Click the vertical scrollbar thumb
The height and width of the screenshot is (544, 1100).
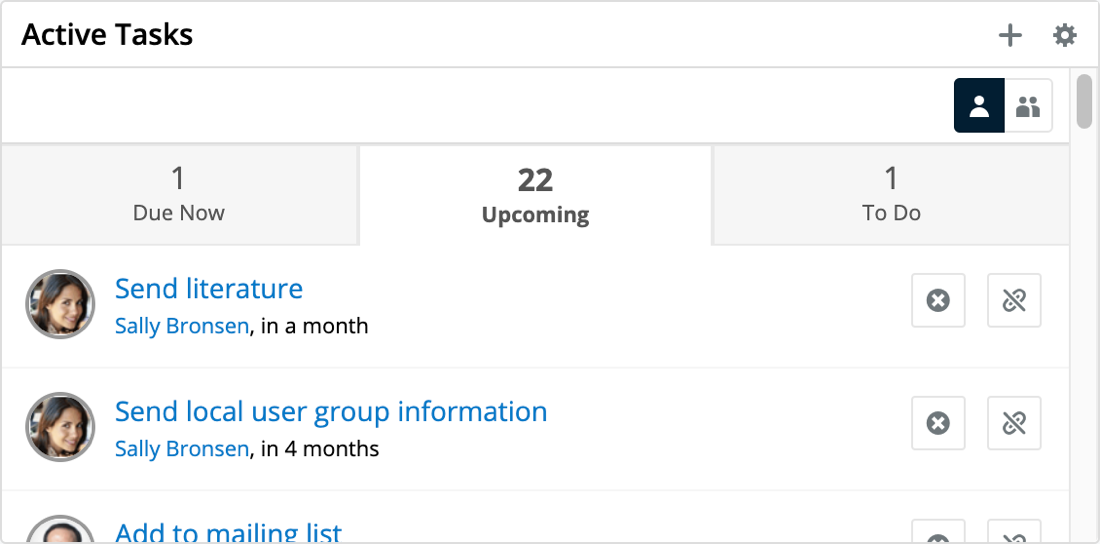coord(1084,101)
